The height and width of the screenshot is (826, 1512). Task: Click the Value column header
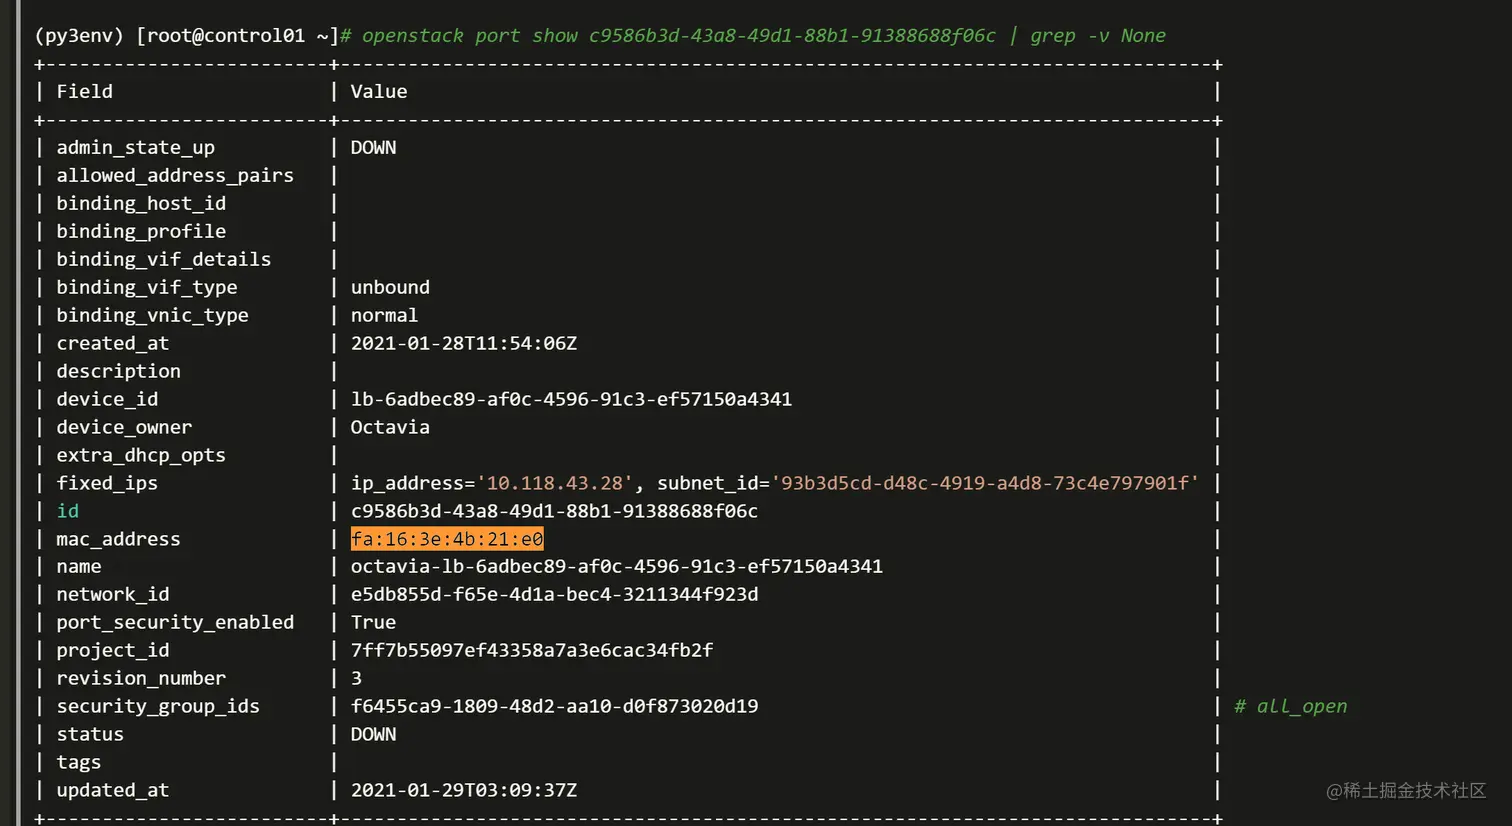coord(379,91)
